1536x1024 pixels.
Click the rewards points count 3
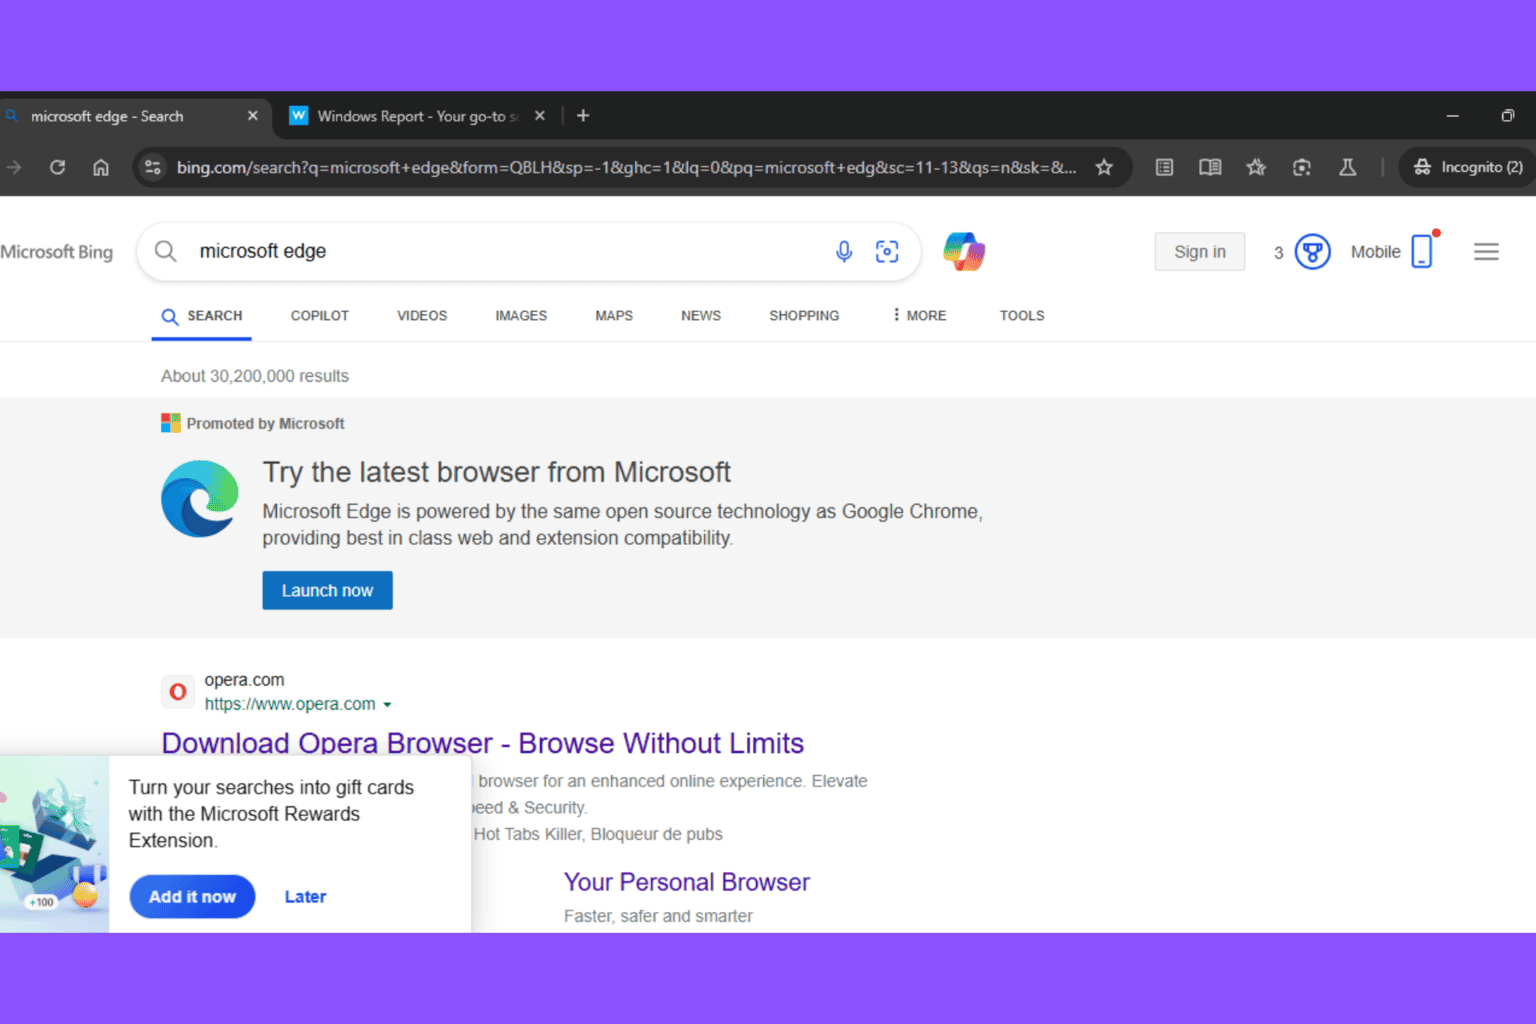coord(1278,253)
